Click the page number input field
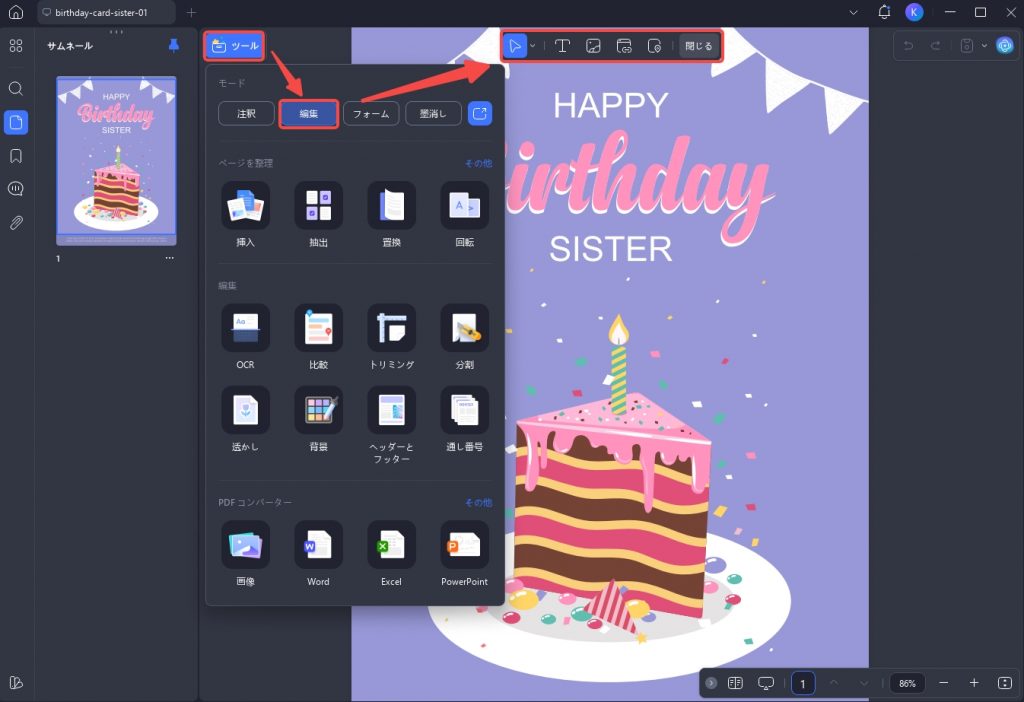The width and height of the screenshot is (1024, 702). point(803,683)
